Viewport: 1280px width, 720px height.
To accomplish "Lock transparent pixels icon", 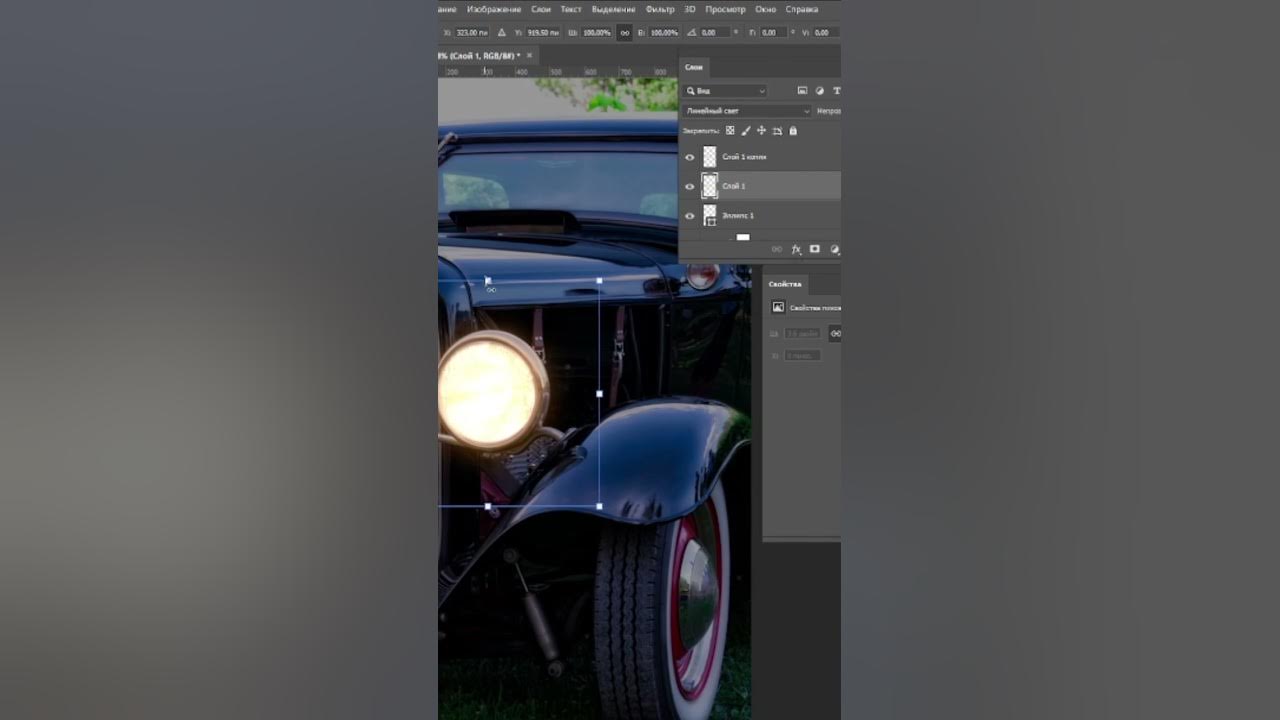I will (730, 131).
